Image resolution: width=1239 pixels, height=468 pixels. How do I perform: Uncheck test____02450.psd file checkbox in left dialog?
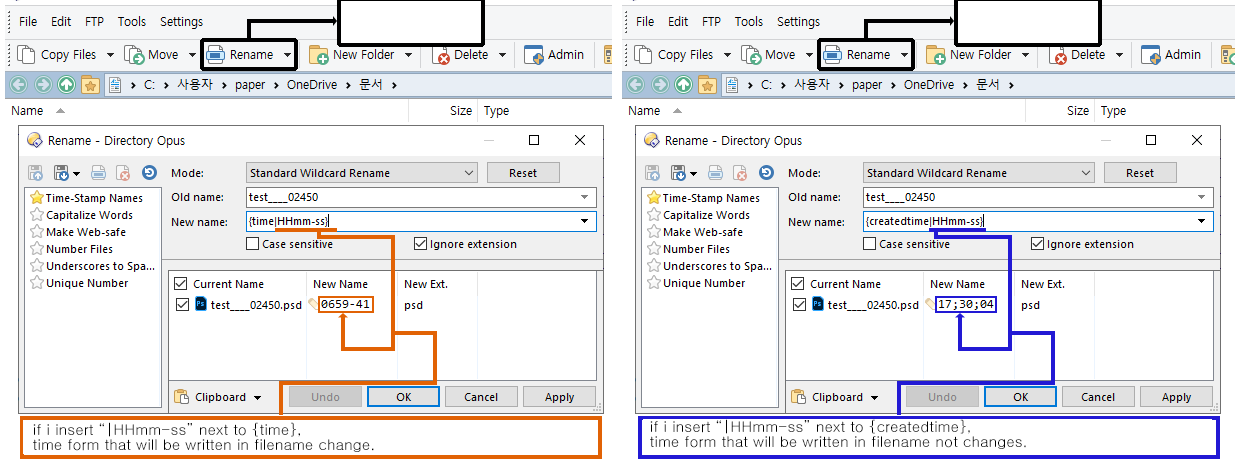181,305
